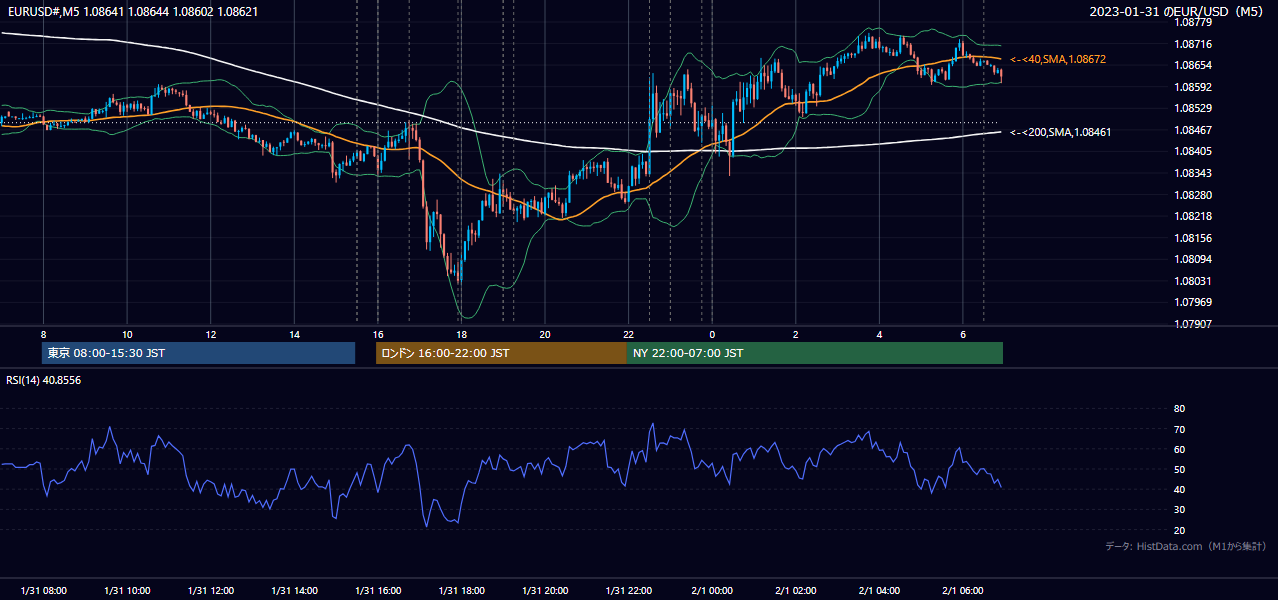1278x600 pixels.
Task: Click the 1/31 10:00 bottom date label
Action: pyautogui.click(x=127, y=591)
